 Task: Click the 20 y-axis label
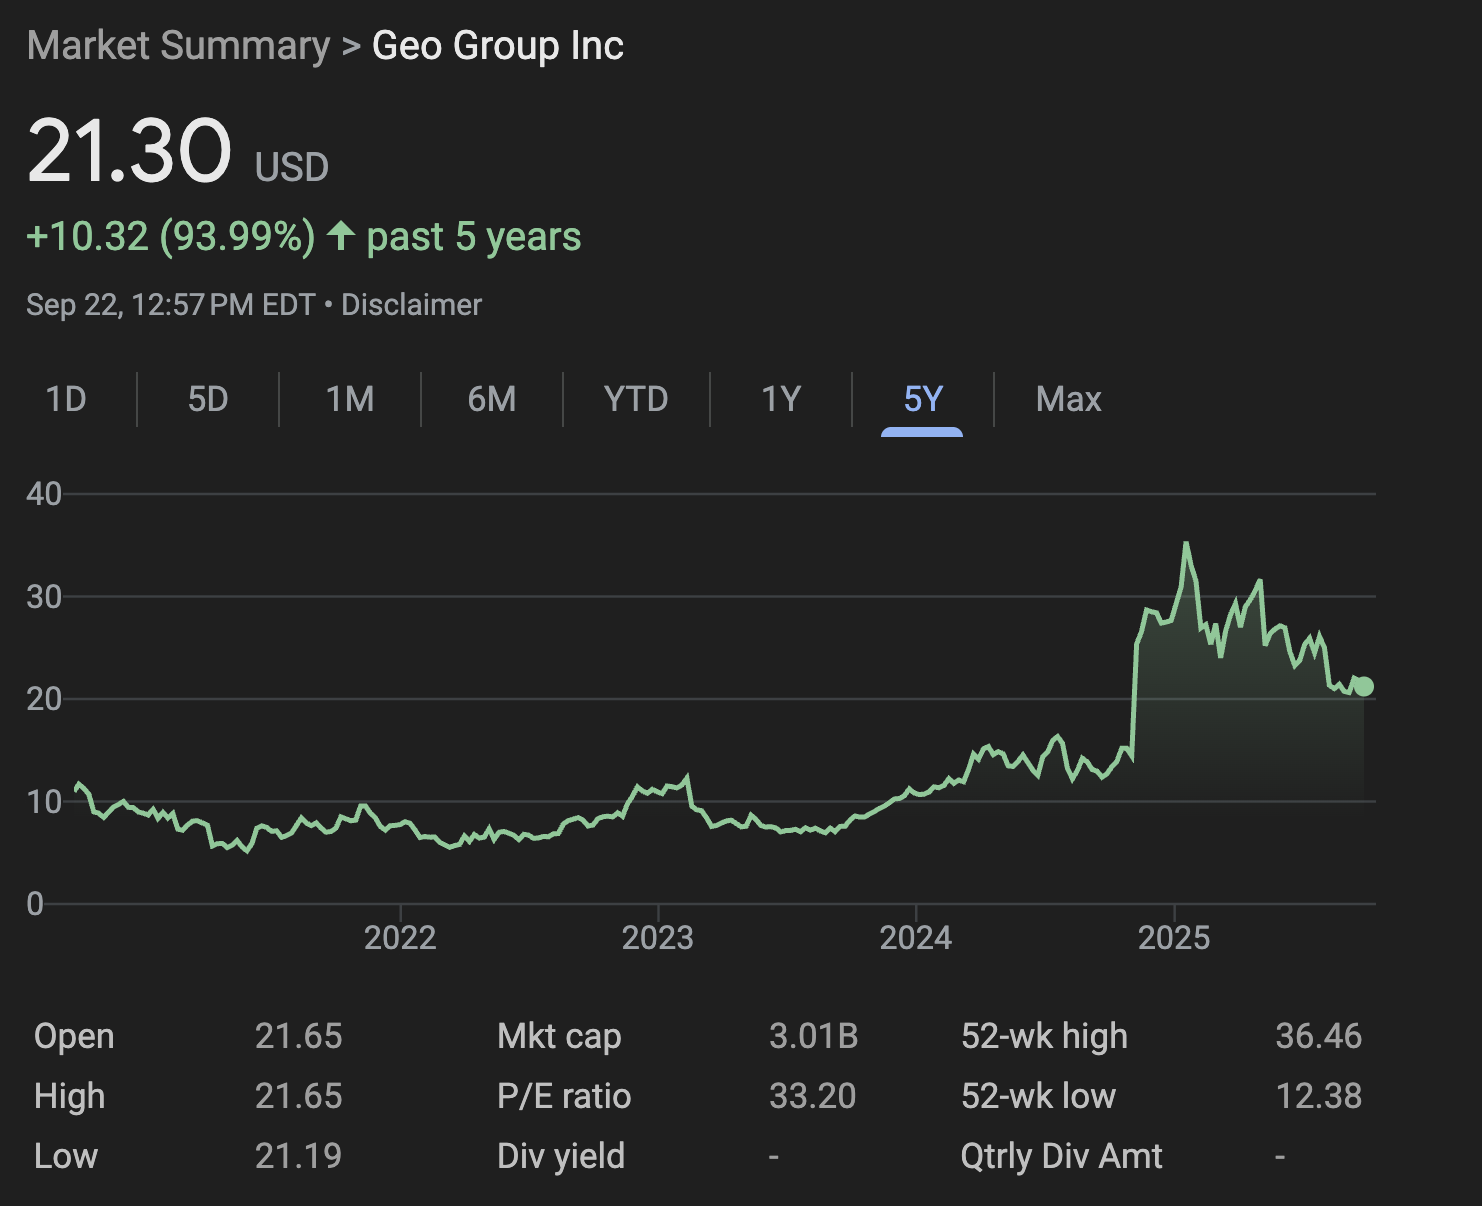point(44,698)
